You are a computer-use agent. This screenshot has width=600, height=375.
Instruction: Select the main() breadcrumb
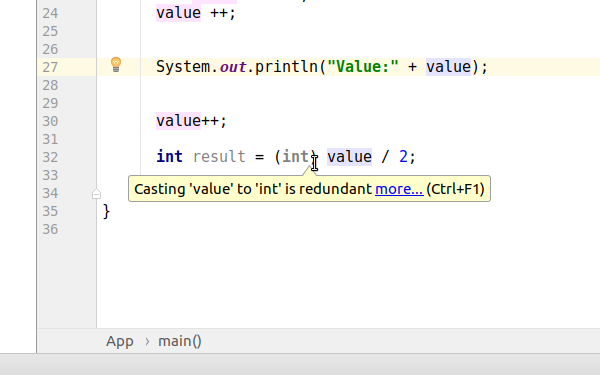[x=180, y=341]
